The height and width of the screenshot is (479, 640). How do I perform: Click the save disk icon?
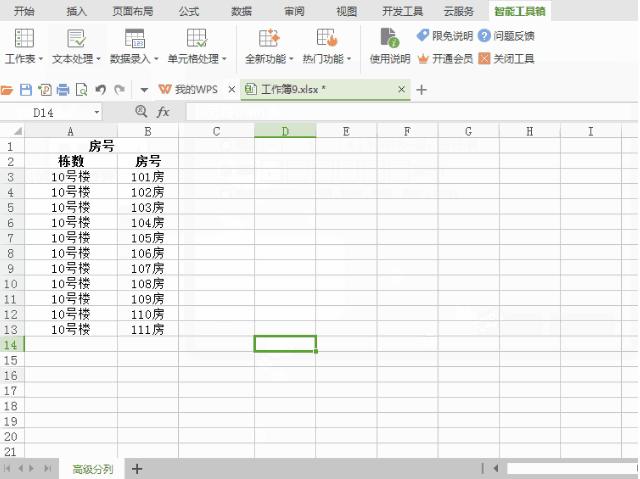[26, 89]
